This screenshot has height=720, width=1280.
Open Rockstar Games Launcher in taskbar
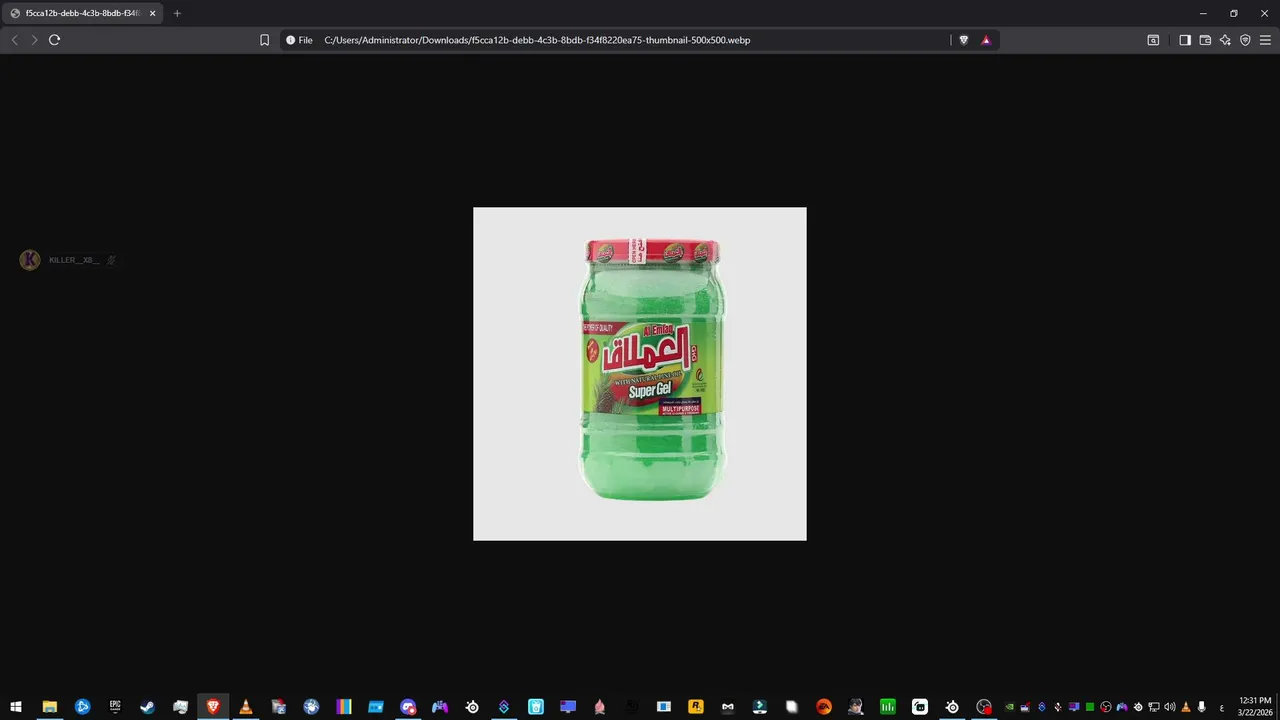(x=695, y=707)
